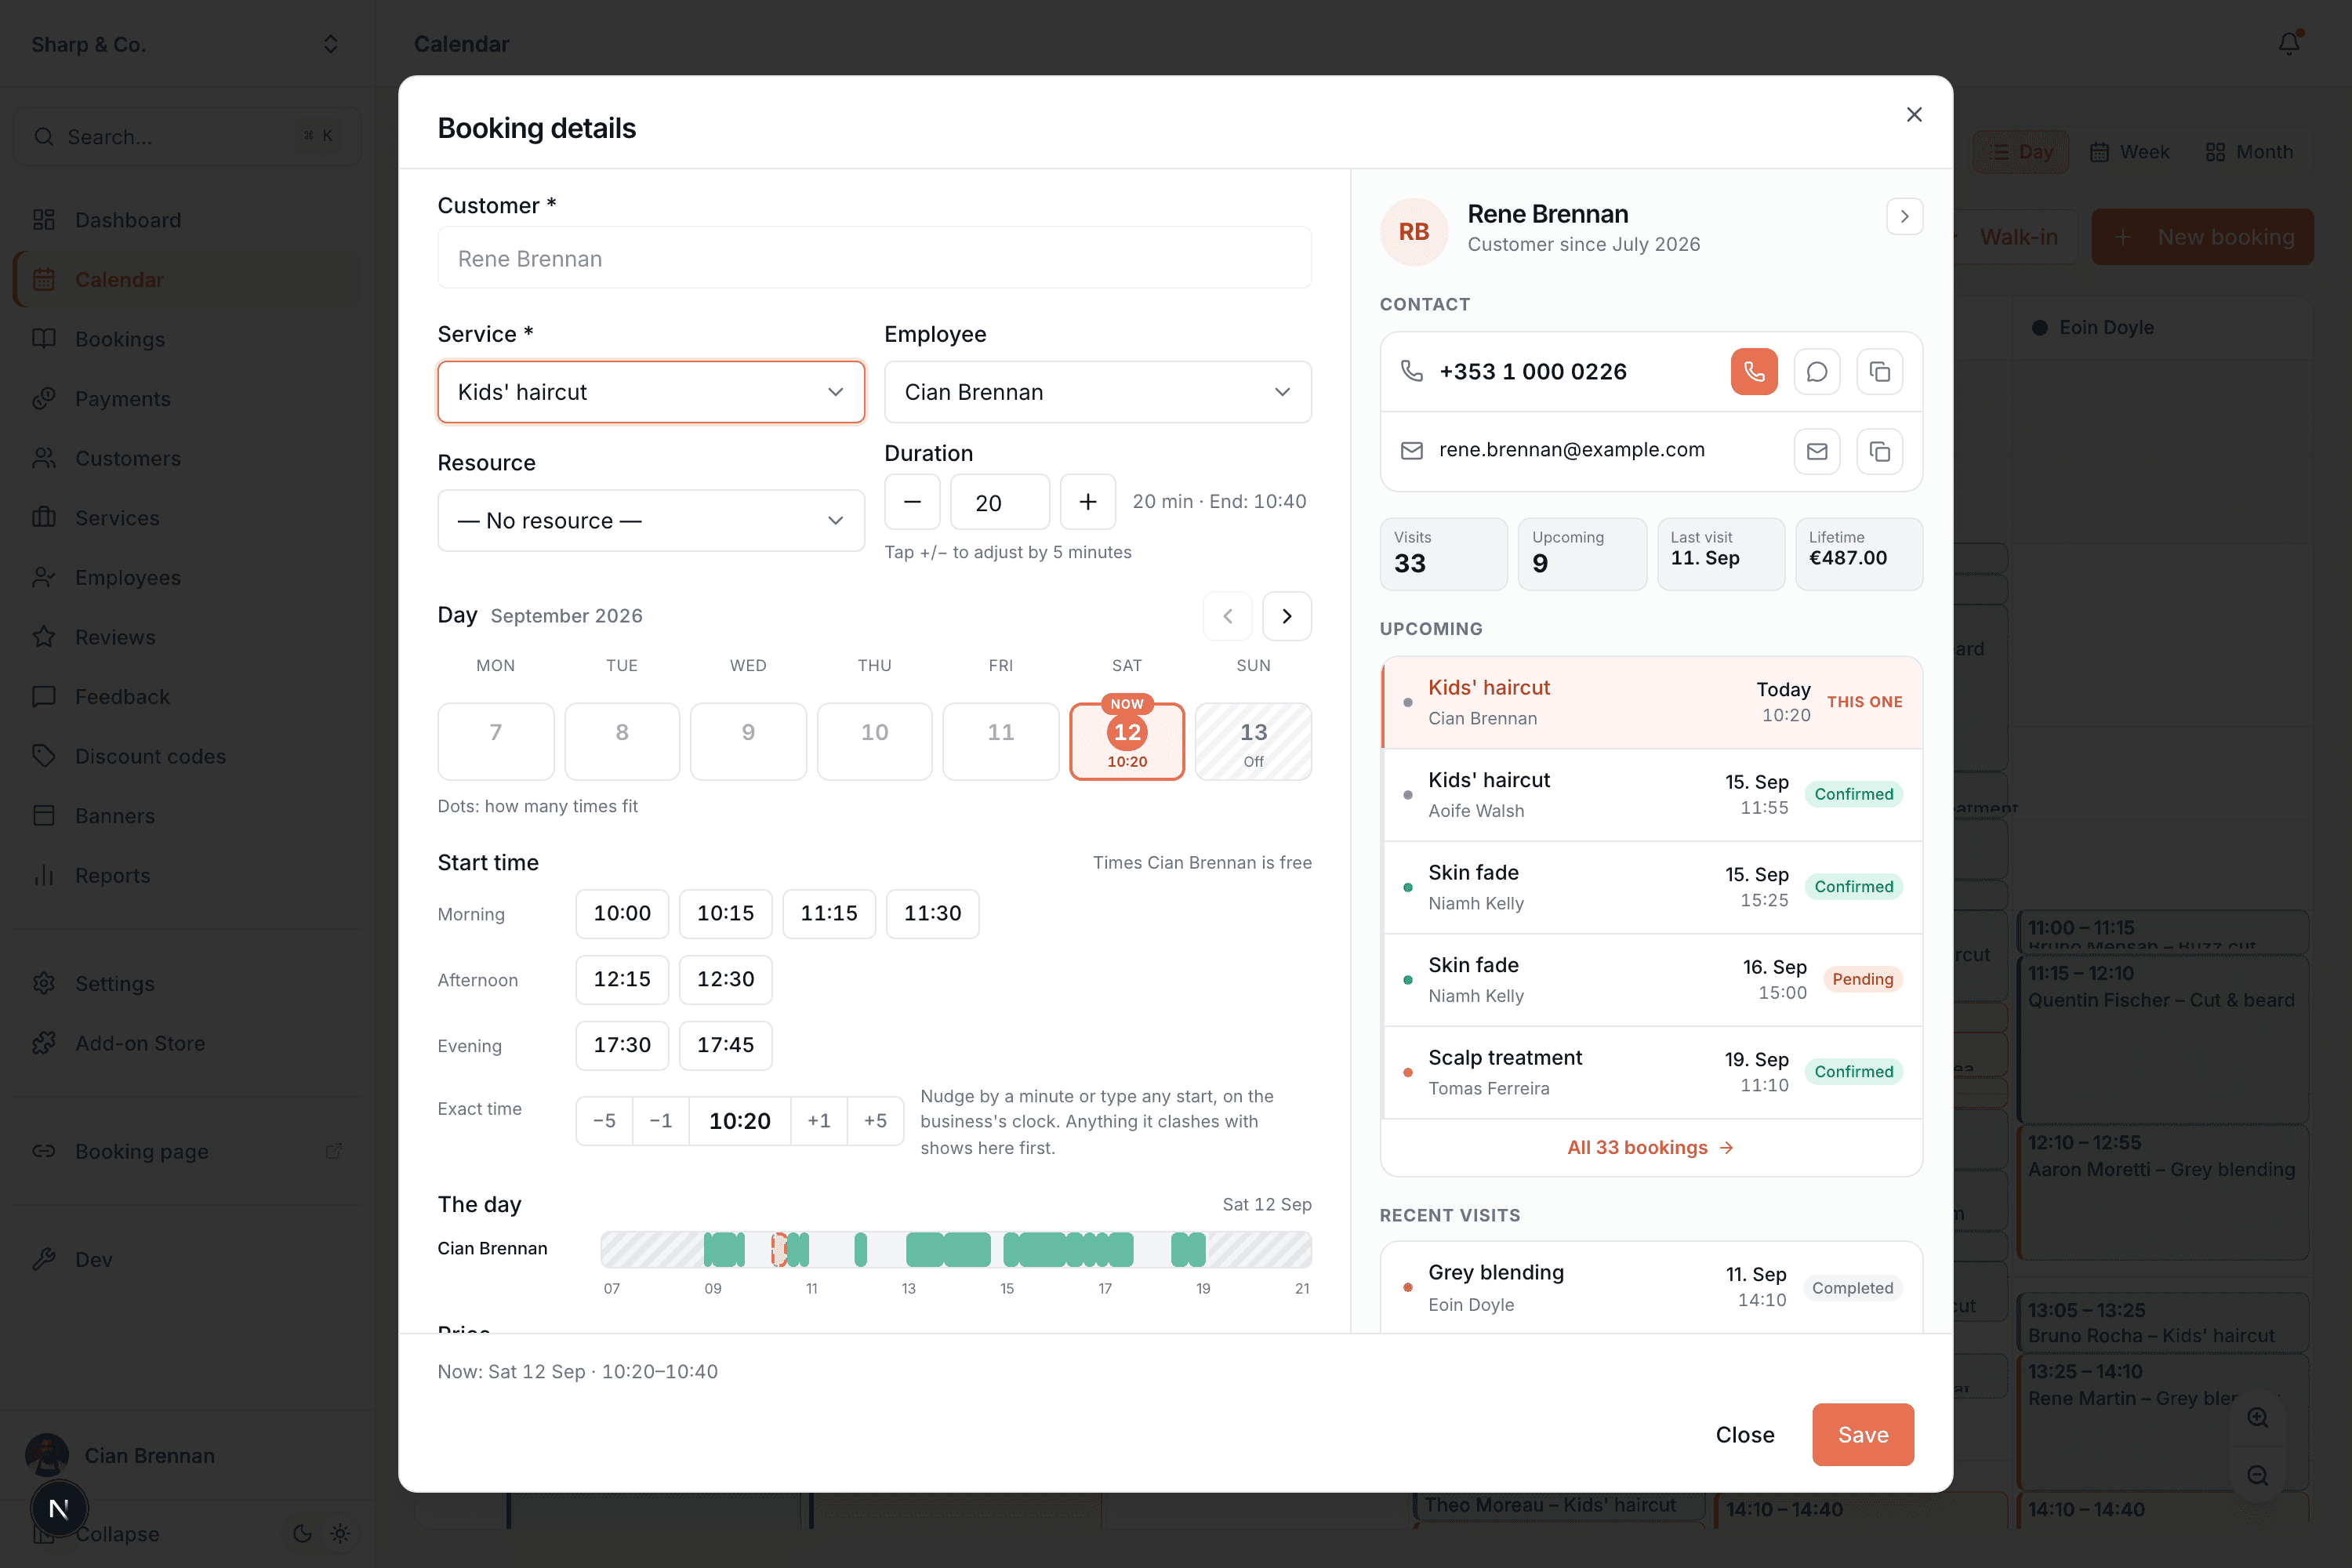This screenshot has width=2352, height=1568.
Task: Open Bookings in the sidebar
Action: tap(187, 339)
